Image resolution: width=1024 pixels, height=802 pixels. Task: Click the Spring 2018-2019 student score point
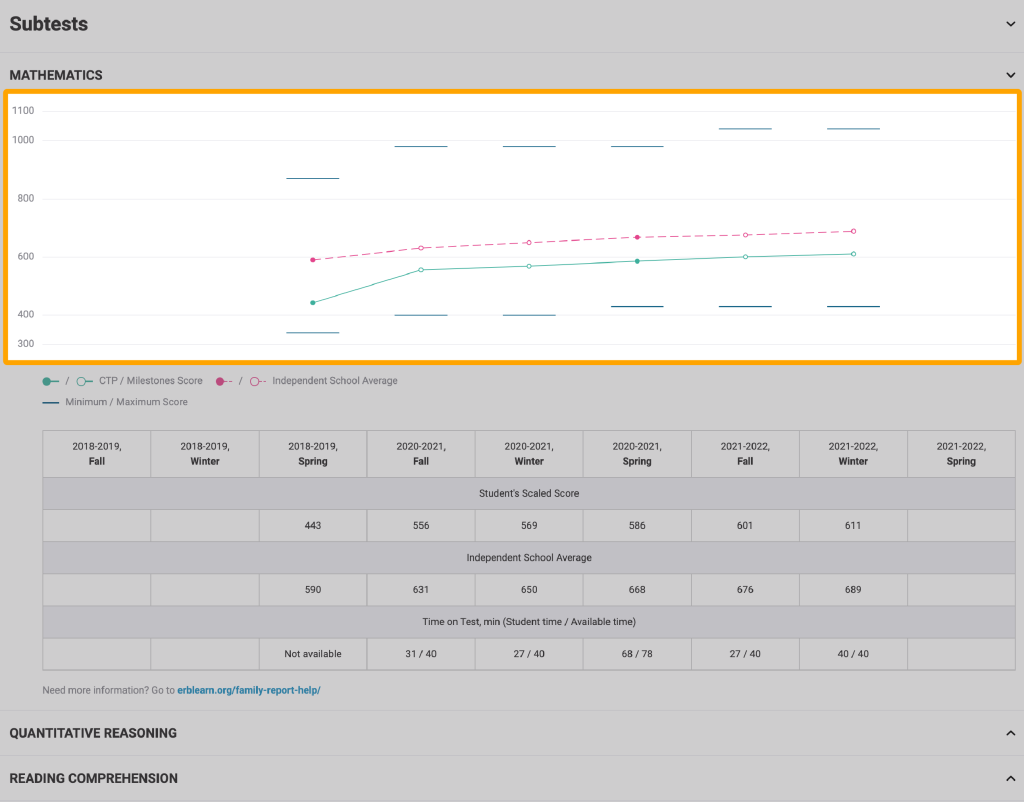tap(313, 302)
